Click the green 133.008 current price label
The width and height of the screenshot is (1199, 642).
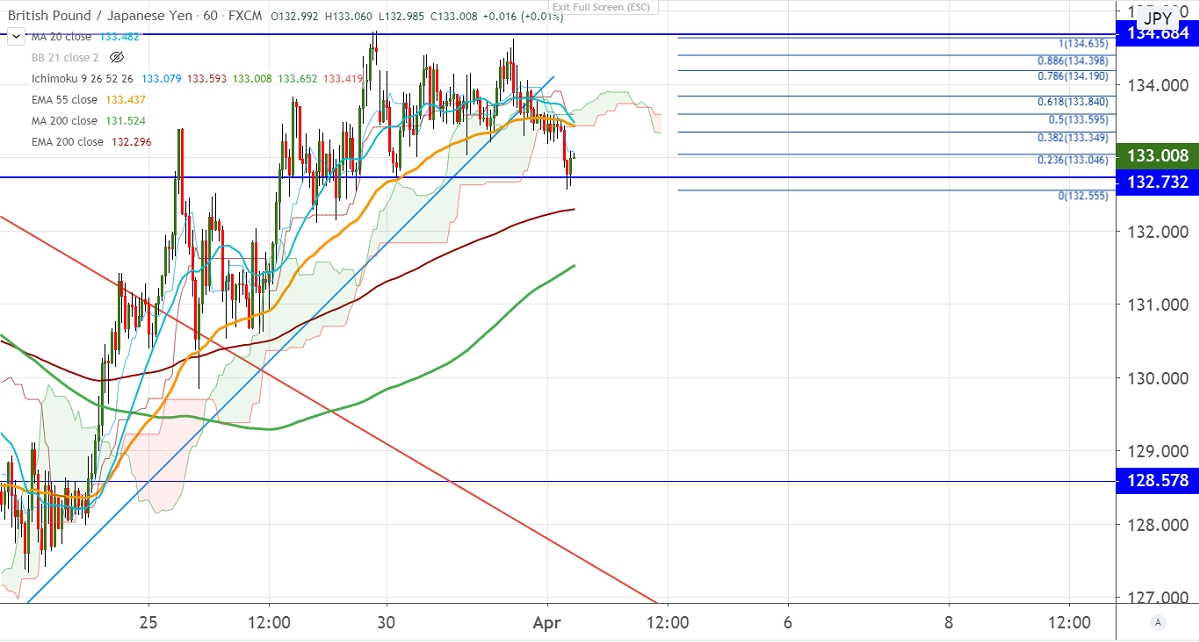[x=1158, y=155]
